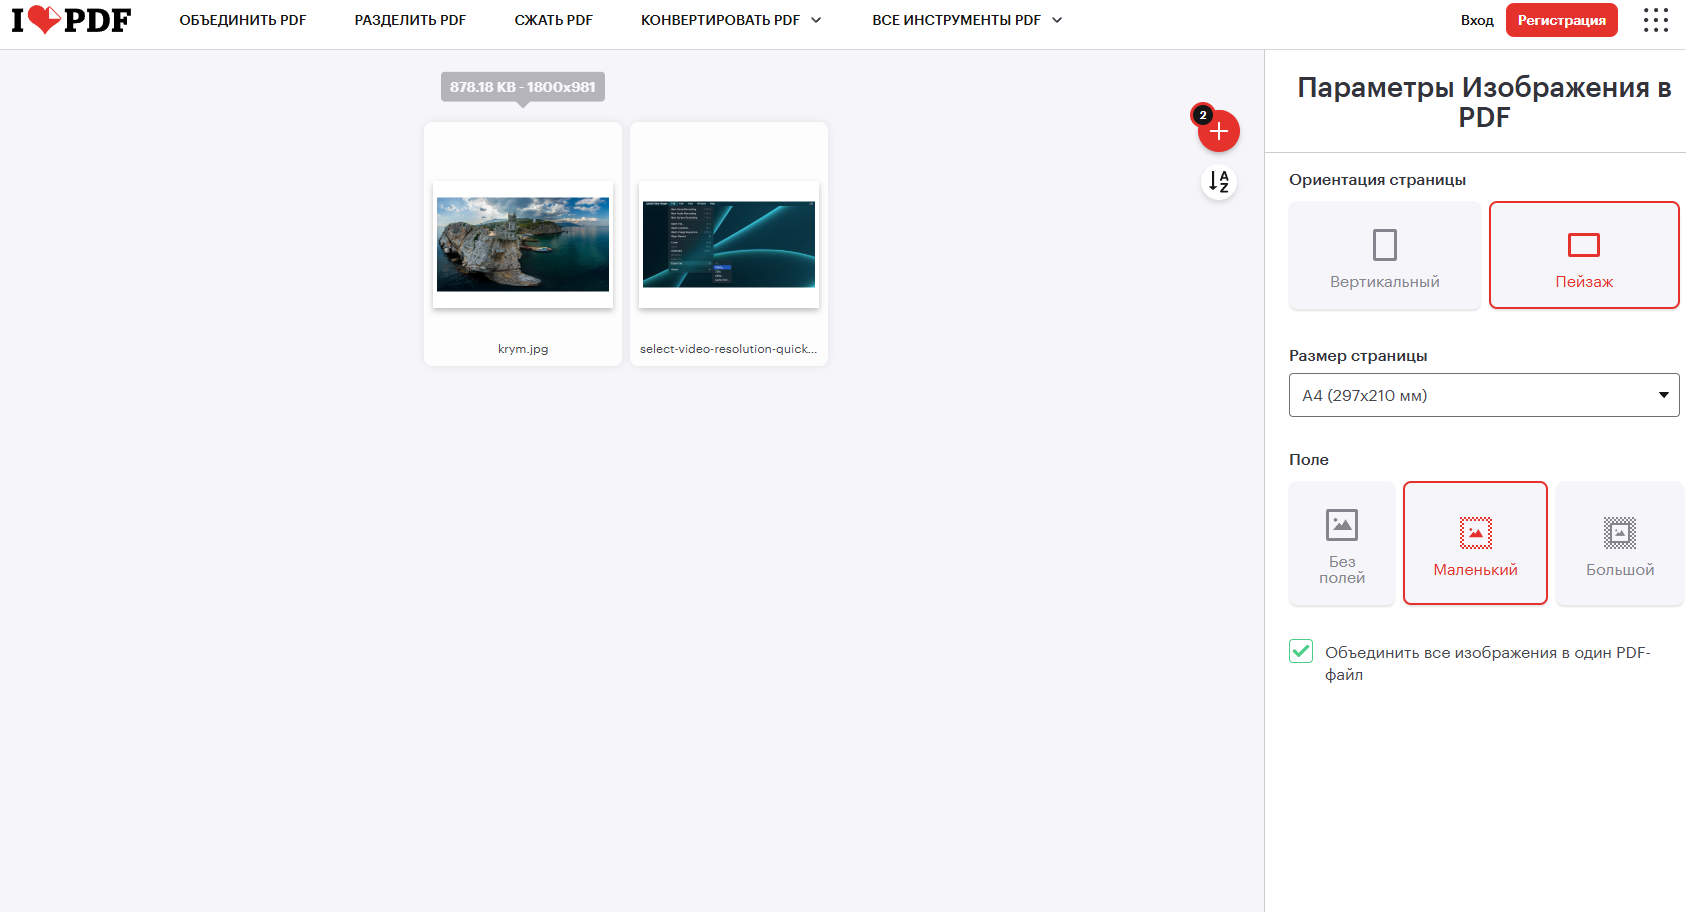Expand the КОНВЕРТИРОВАТЬ PDF menu
This screenshot has width=1686, height=912.
731,20
